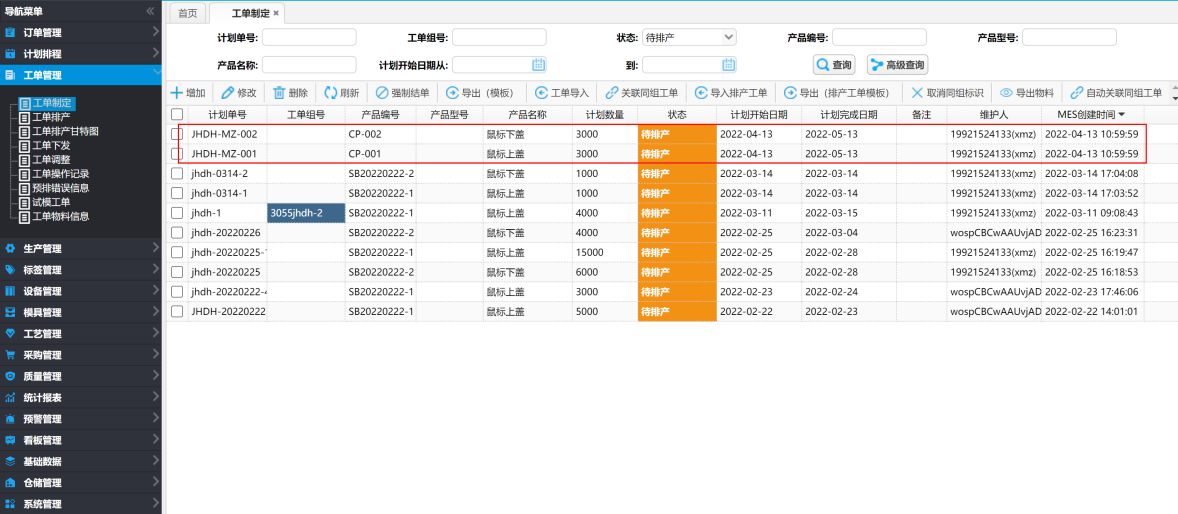Expand the 工艺管理 menu chevron
This screenshot has width=1178, height=514.
[155, 332]
